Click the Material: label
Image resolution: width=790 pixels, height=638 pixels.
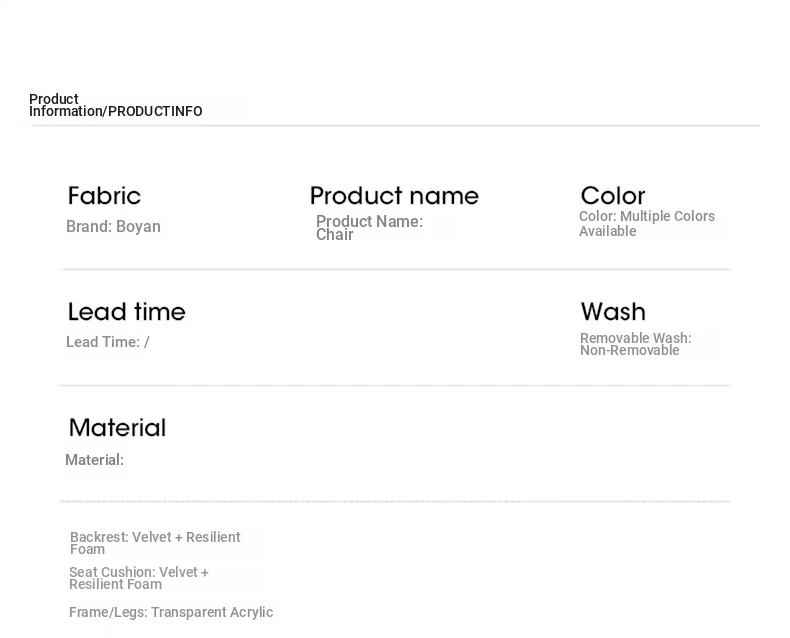pyautogui.click(x=94, y=460)
